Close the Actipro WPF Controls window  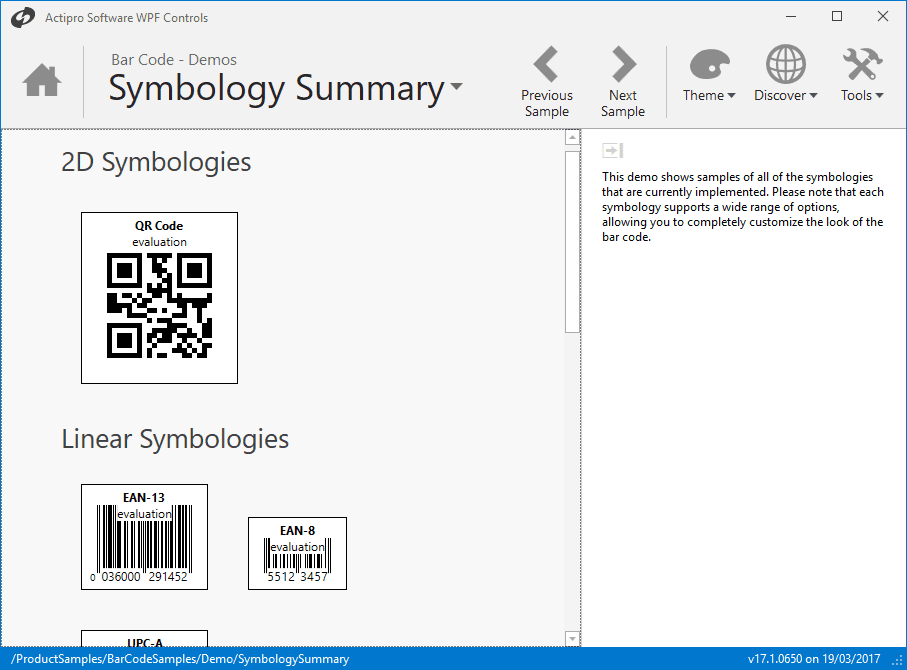(883, 16)
